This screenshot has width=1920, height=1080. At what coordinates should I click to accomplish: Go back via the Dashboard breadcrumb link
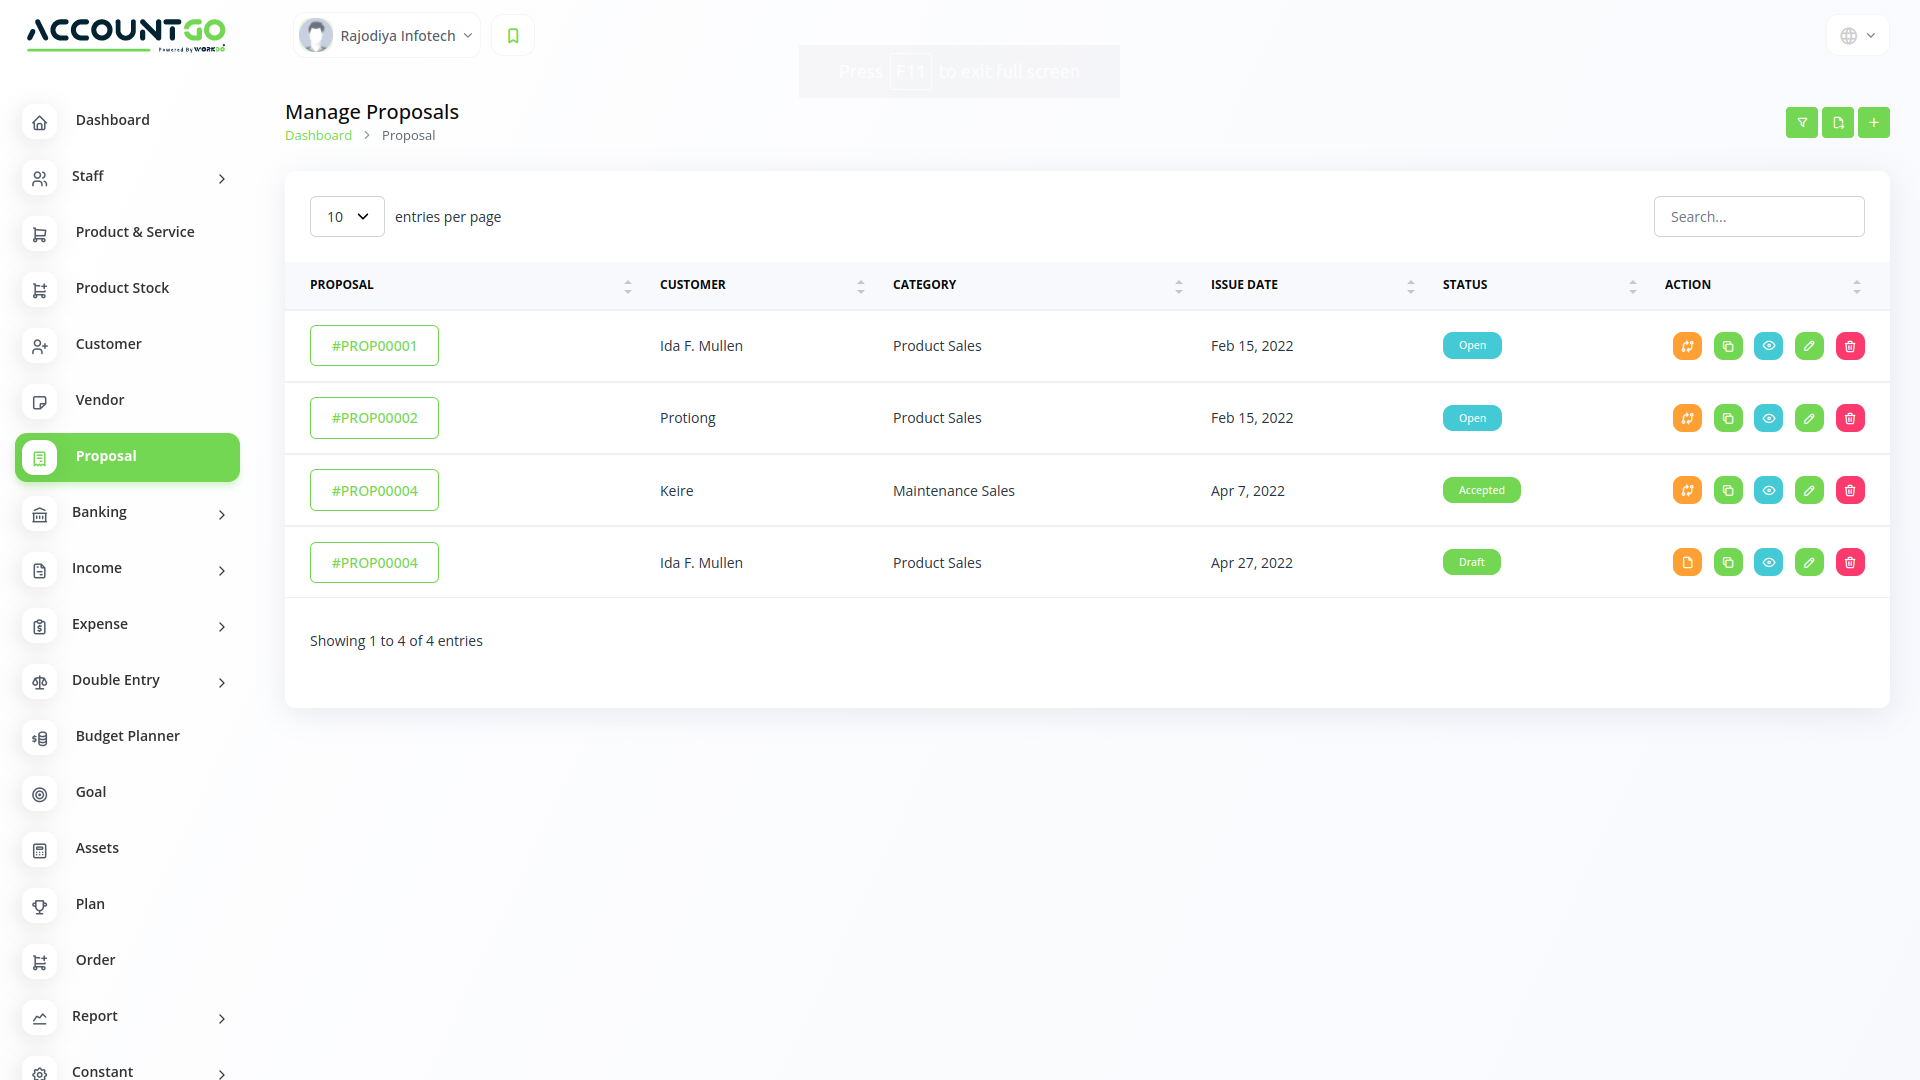click(x=318, y=135)
